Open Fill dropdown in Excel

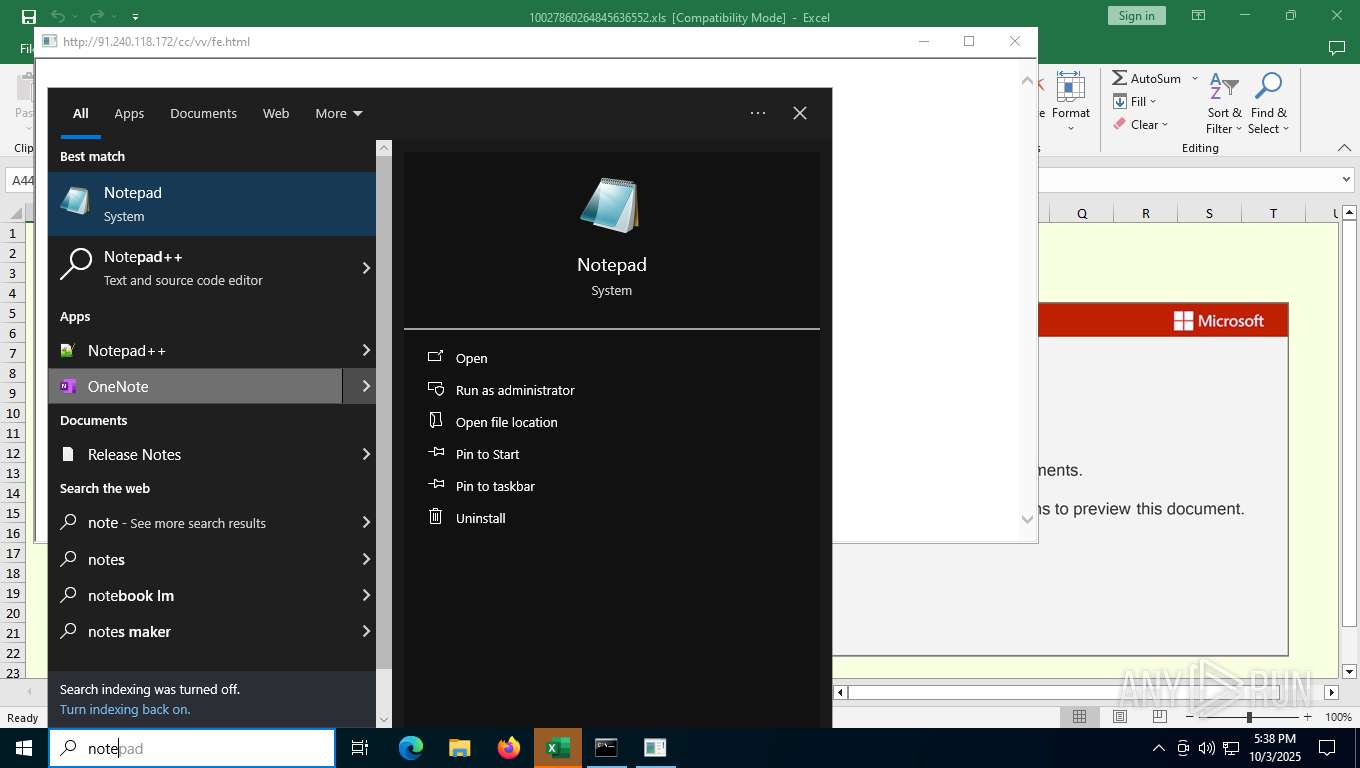[1135, 101]
